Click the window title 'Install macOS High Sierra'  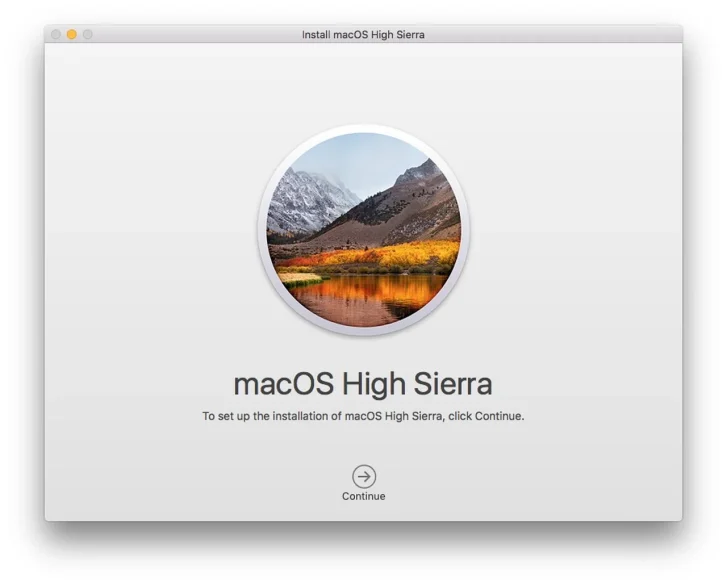pyautogui.click(x=363, y=35)
